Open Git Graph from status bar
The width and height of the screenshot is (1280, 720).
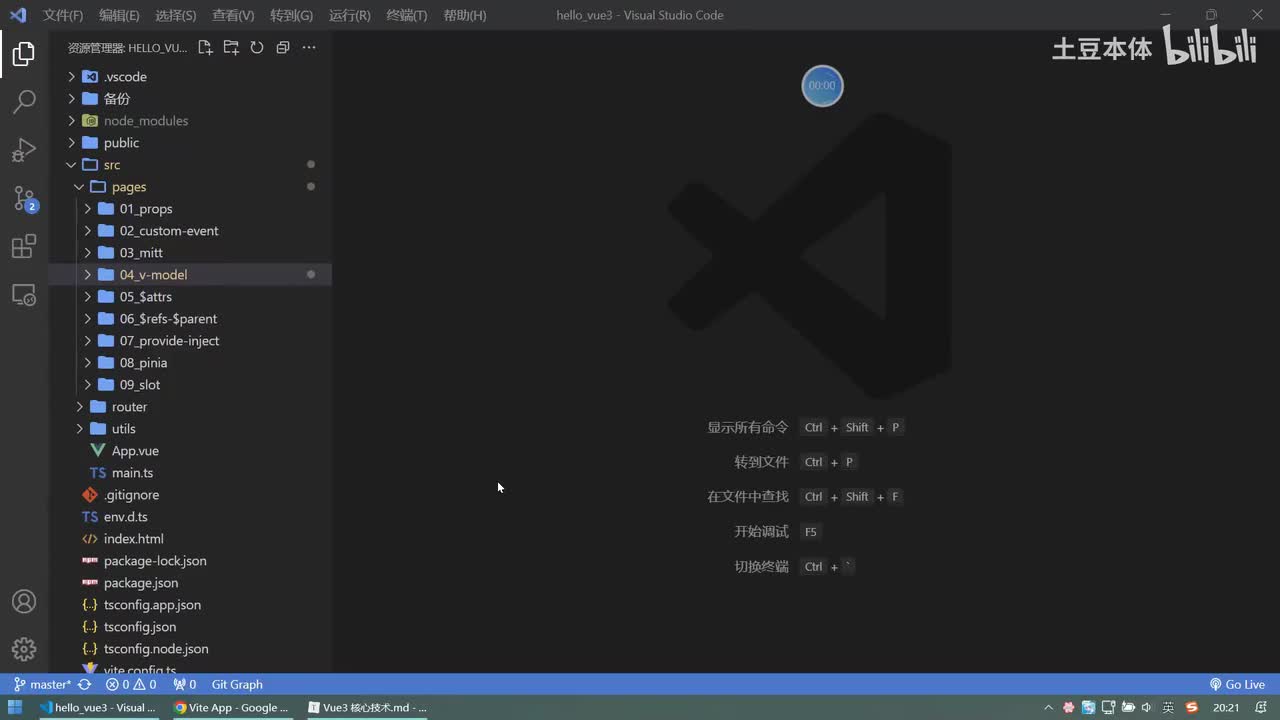pyautogui.click(x=237, y=685)
